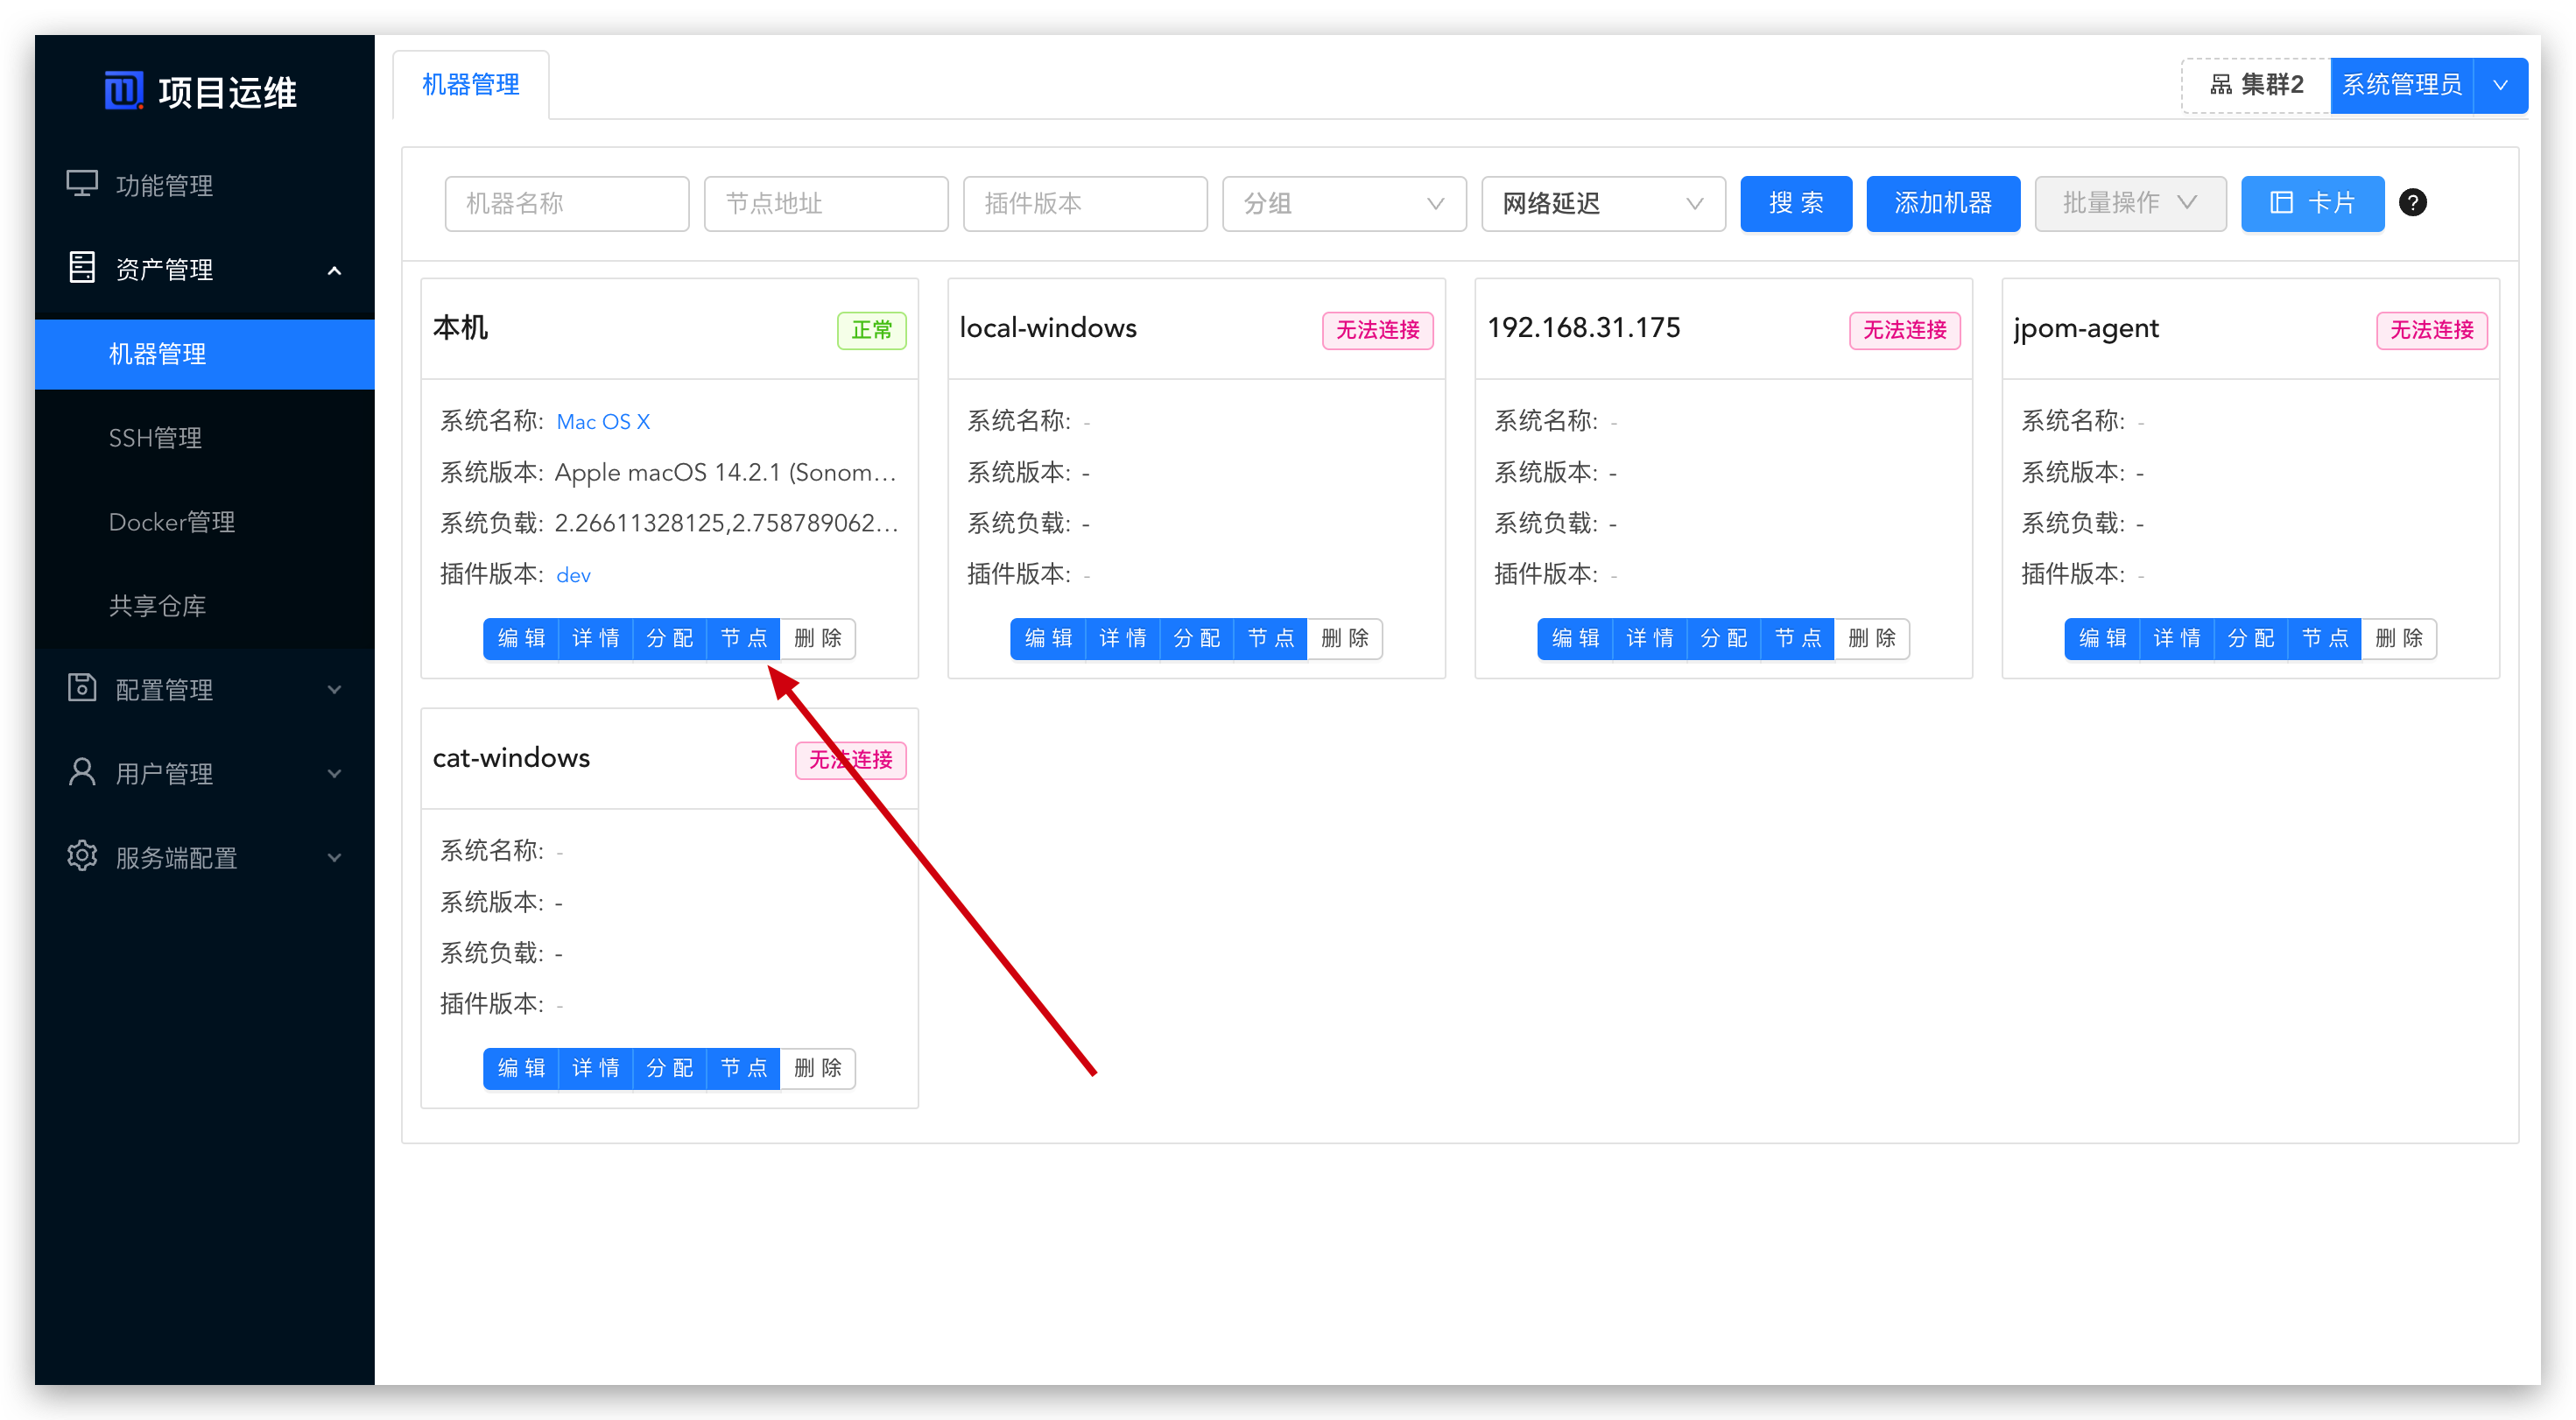Click the 用户管理 person icon
This screenshot has width=2576, height=1420.
coord(82,772)
